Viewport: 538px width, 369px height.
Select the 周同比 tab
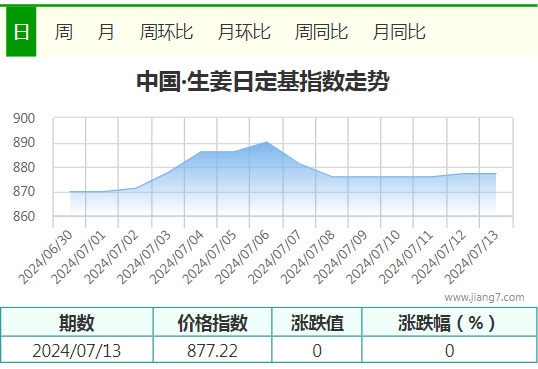[321, 32]
